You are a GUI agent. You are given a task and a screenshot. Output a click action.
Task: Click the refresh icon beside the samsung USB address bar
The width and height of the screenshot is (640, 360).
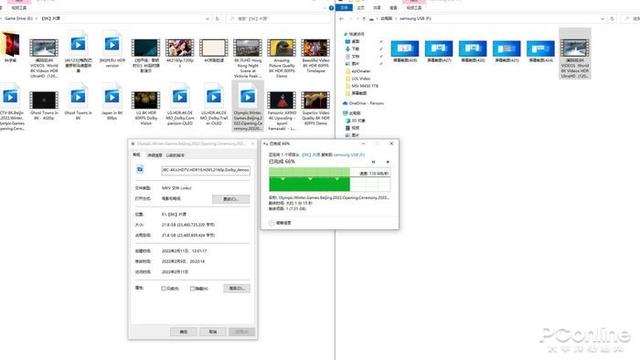click(611, 19)
